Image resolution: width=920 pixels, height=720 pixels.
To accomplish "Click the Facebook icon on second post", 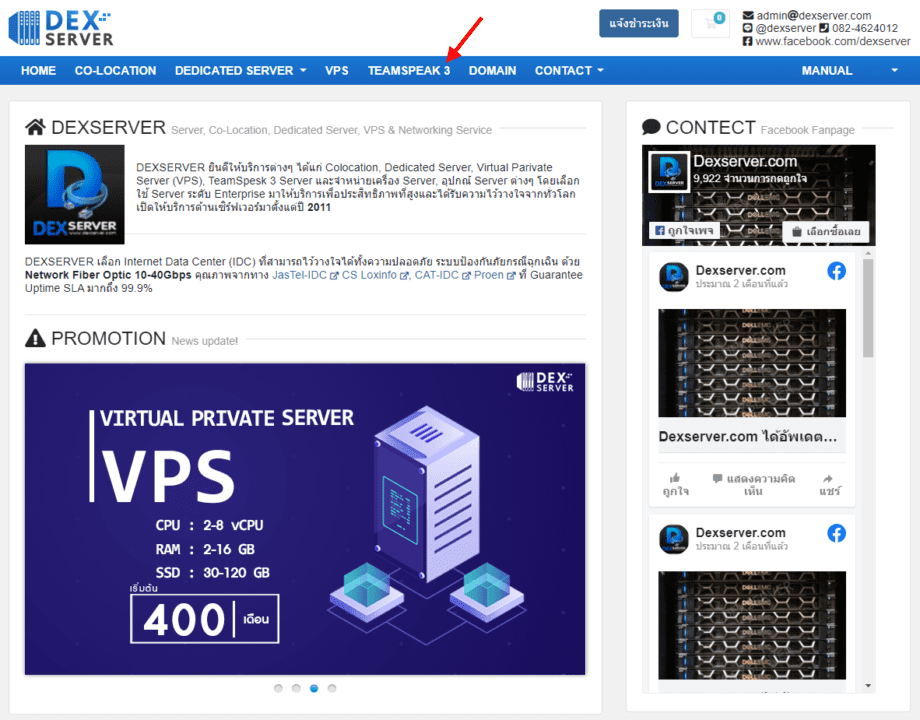I will [x=836, y=533].
